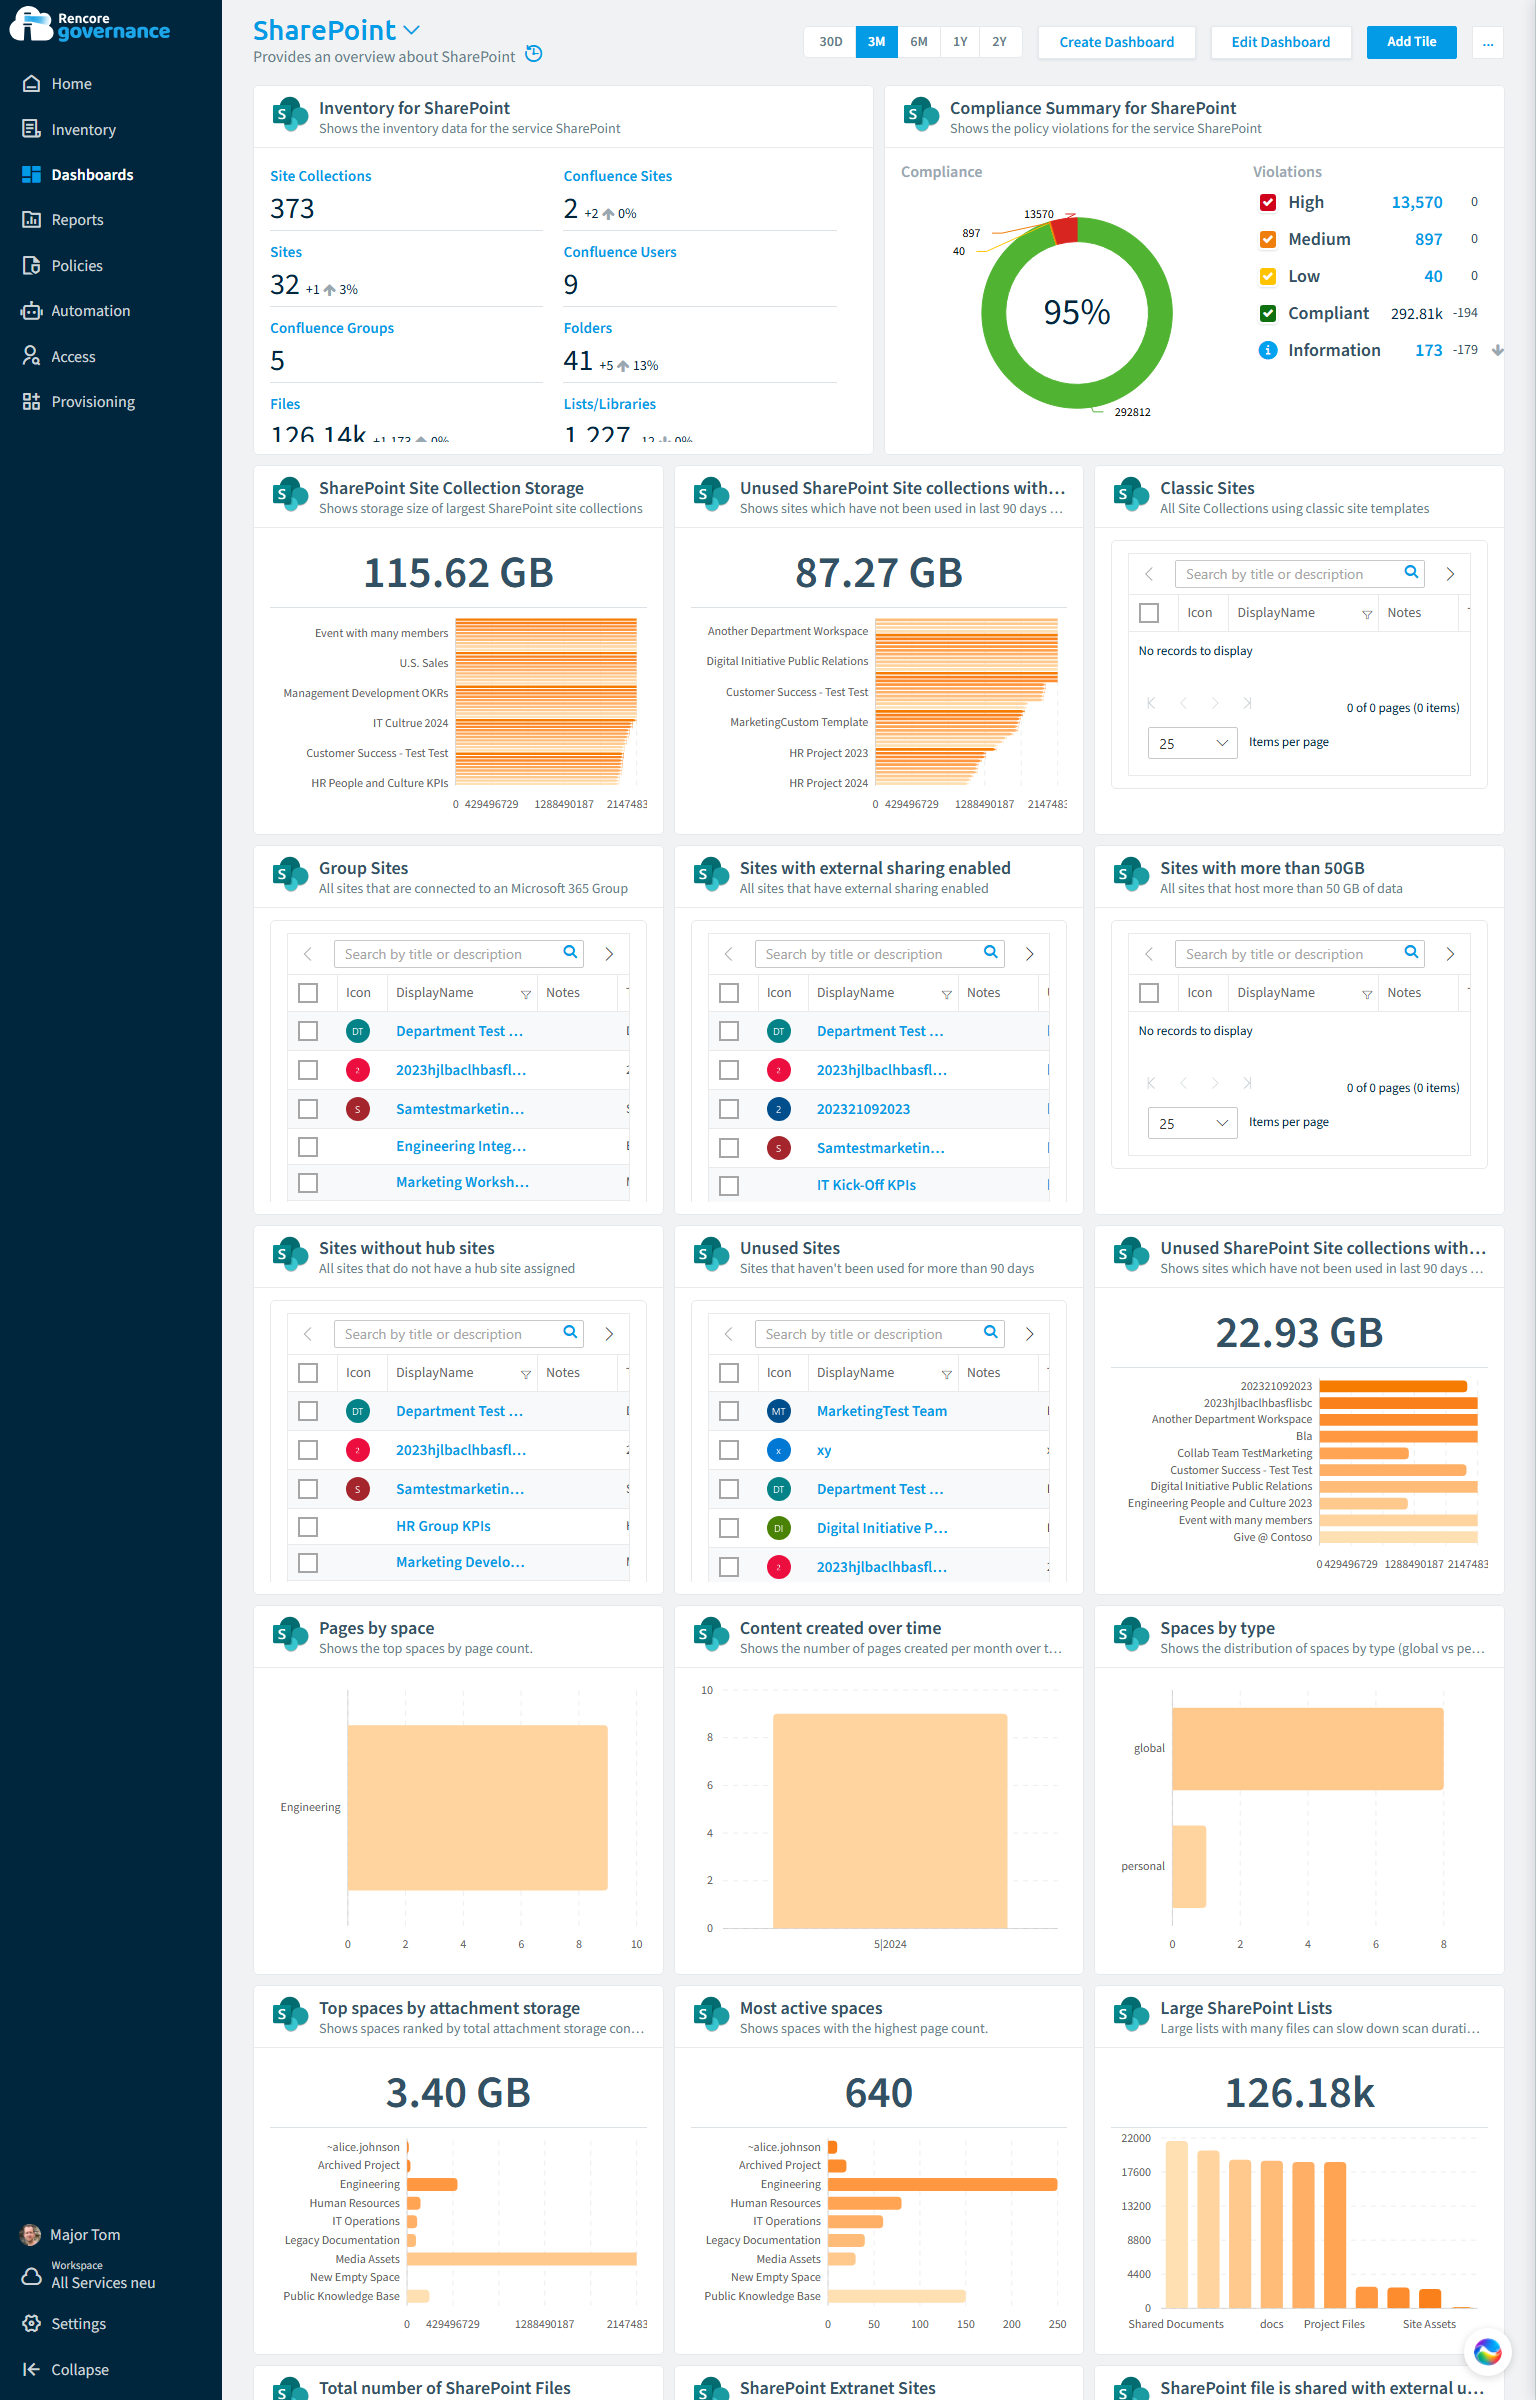This screenshot has width=1536, height=2400.
Task: Click previous arrow in Sites with external sharing toolbar
Action: pos(729,954)
